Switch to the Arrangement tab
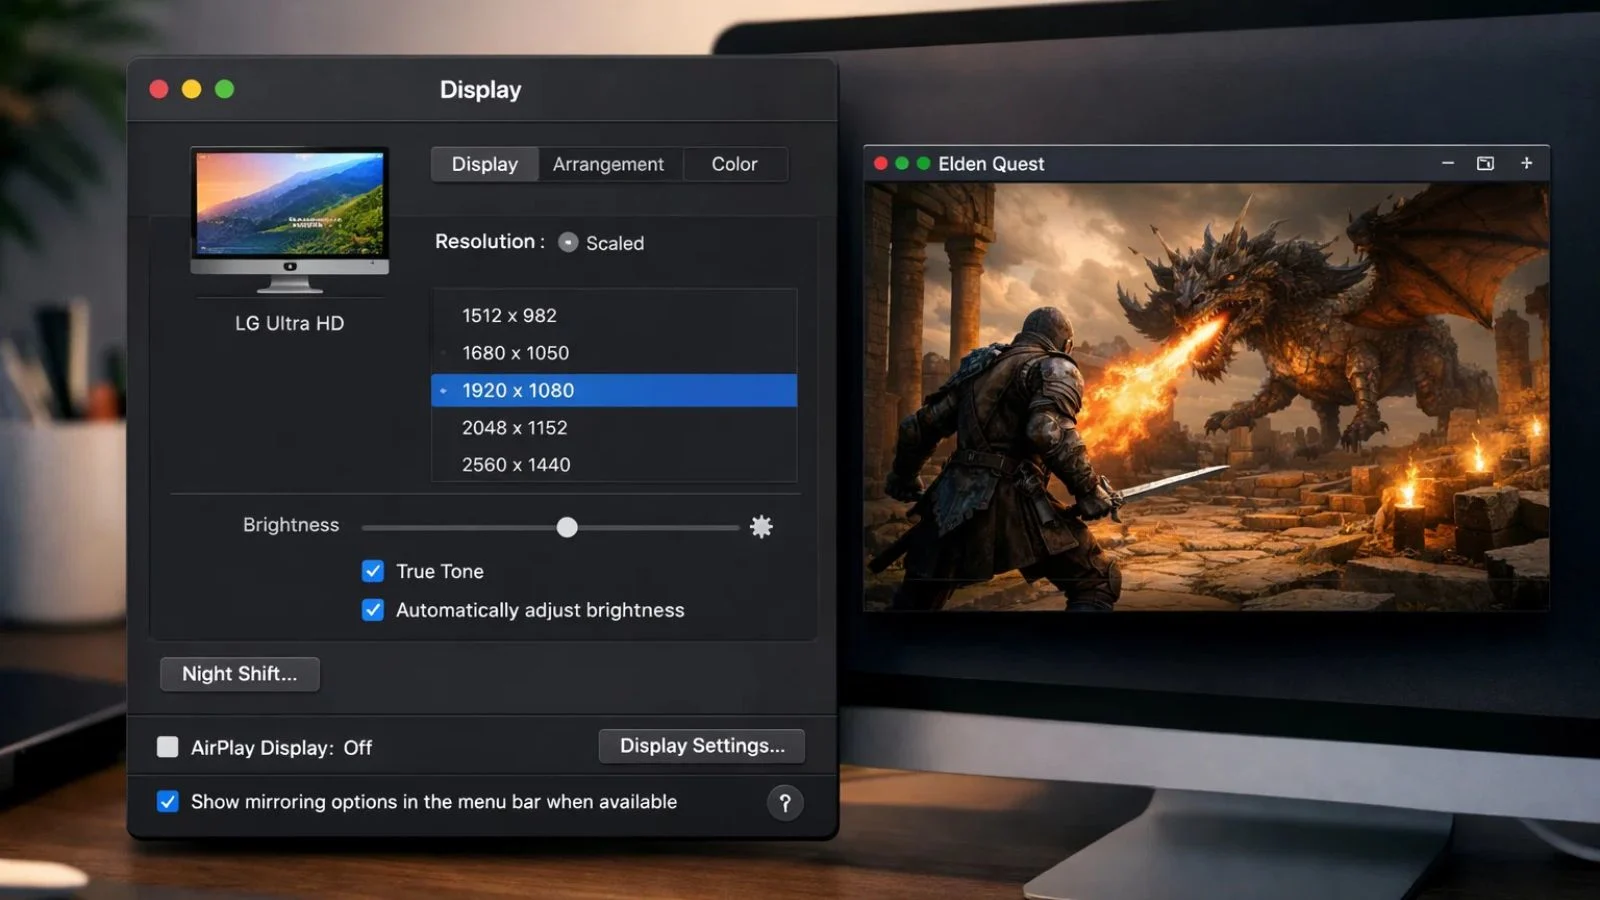Screen dimensions: 1600x900 608,164
